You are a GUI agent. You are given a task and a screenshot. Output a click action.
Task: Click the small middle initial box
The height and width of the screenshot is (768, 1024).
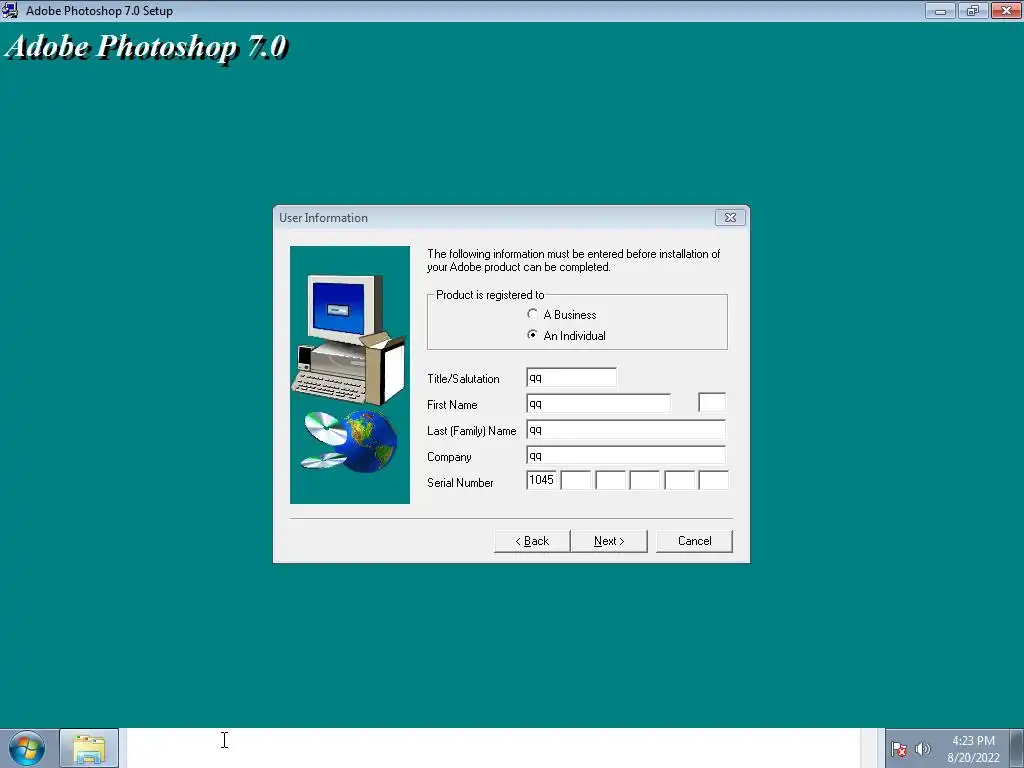click(712, 402)
